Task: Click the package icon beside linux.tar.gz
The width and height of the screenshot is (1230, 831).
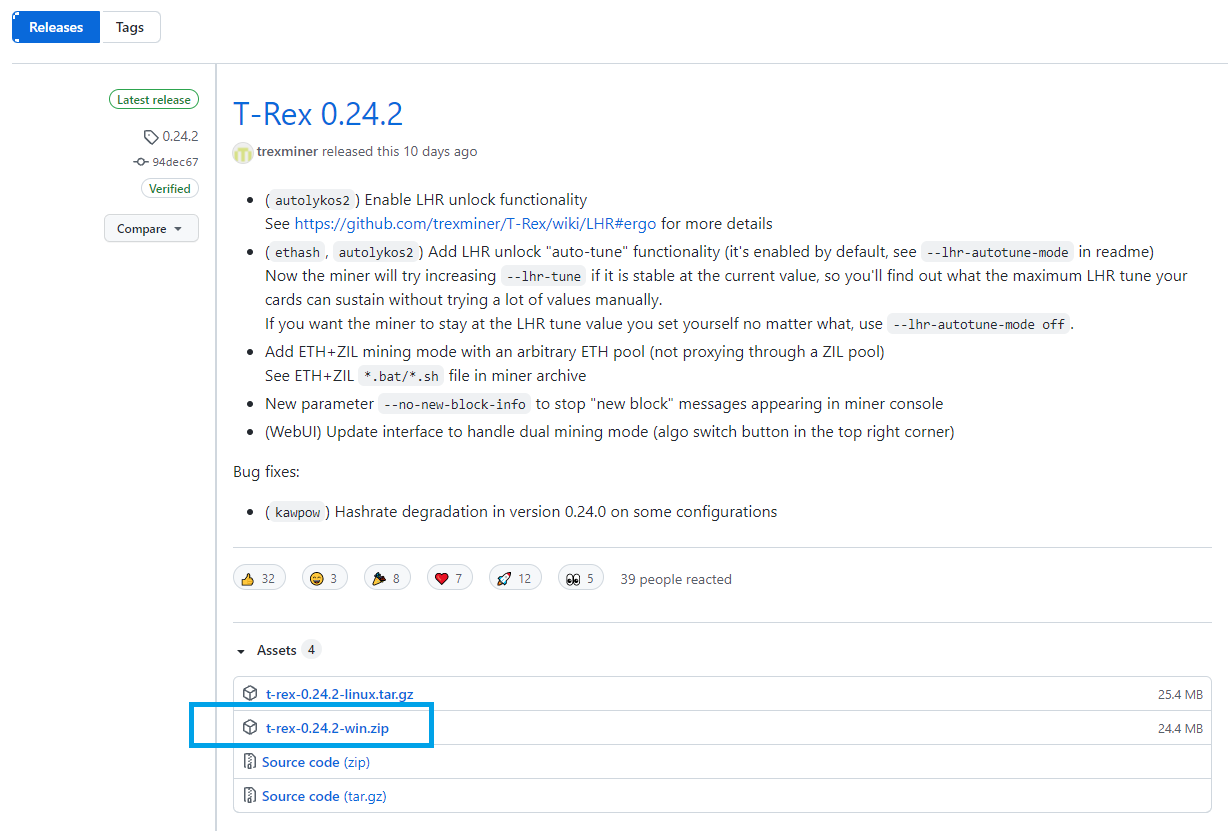Action: point(250,694)
